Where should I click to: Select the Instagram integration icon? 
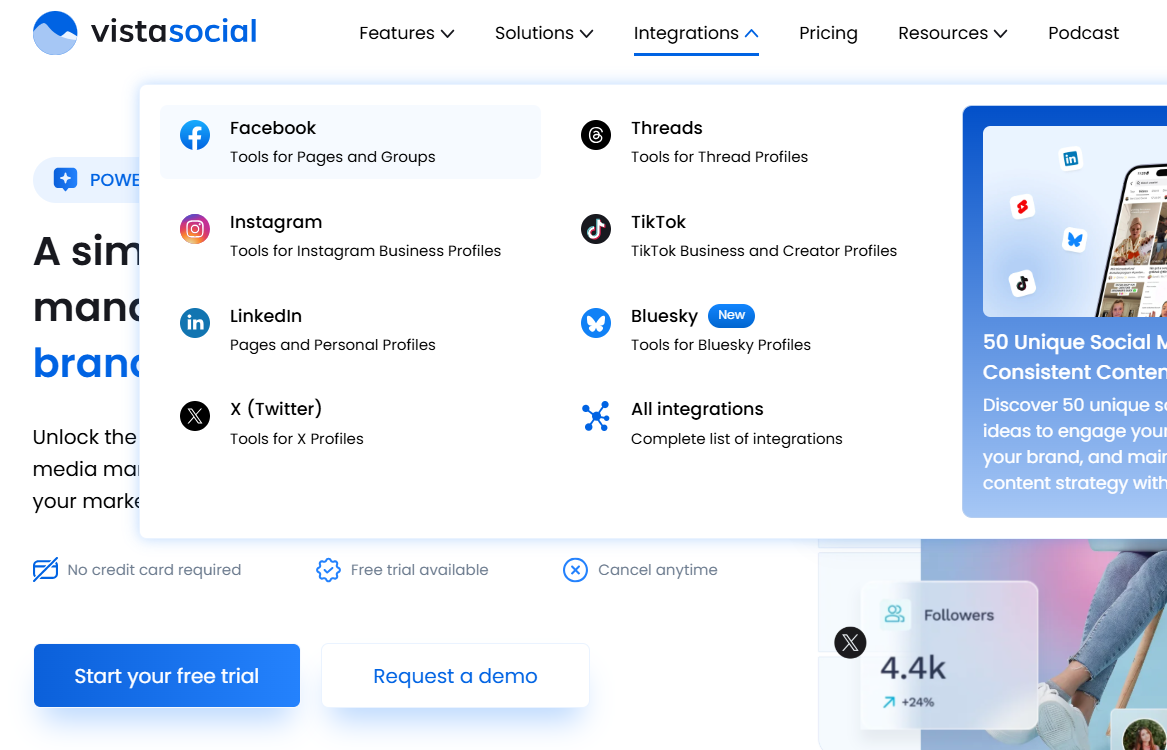point(194,229)
